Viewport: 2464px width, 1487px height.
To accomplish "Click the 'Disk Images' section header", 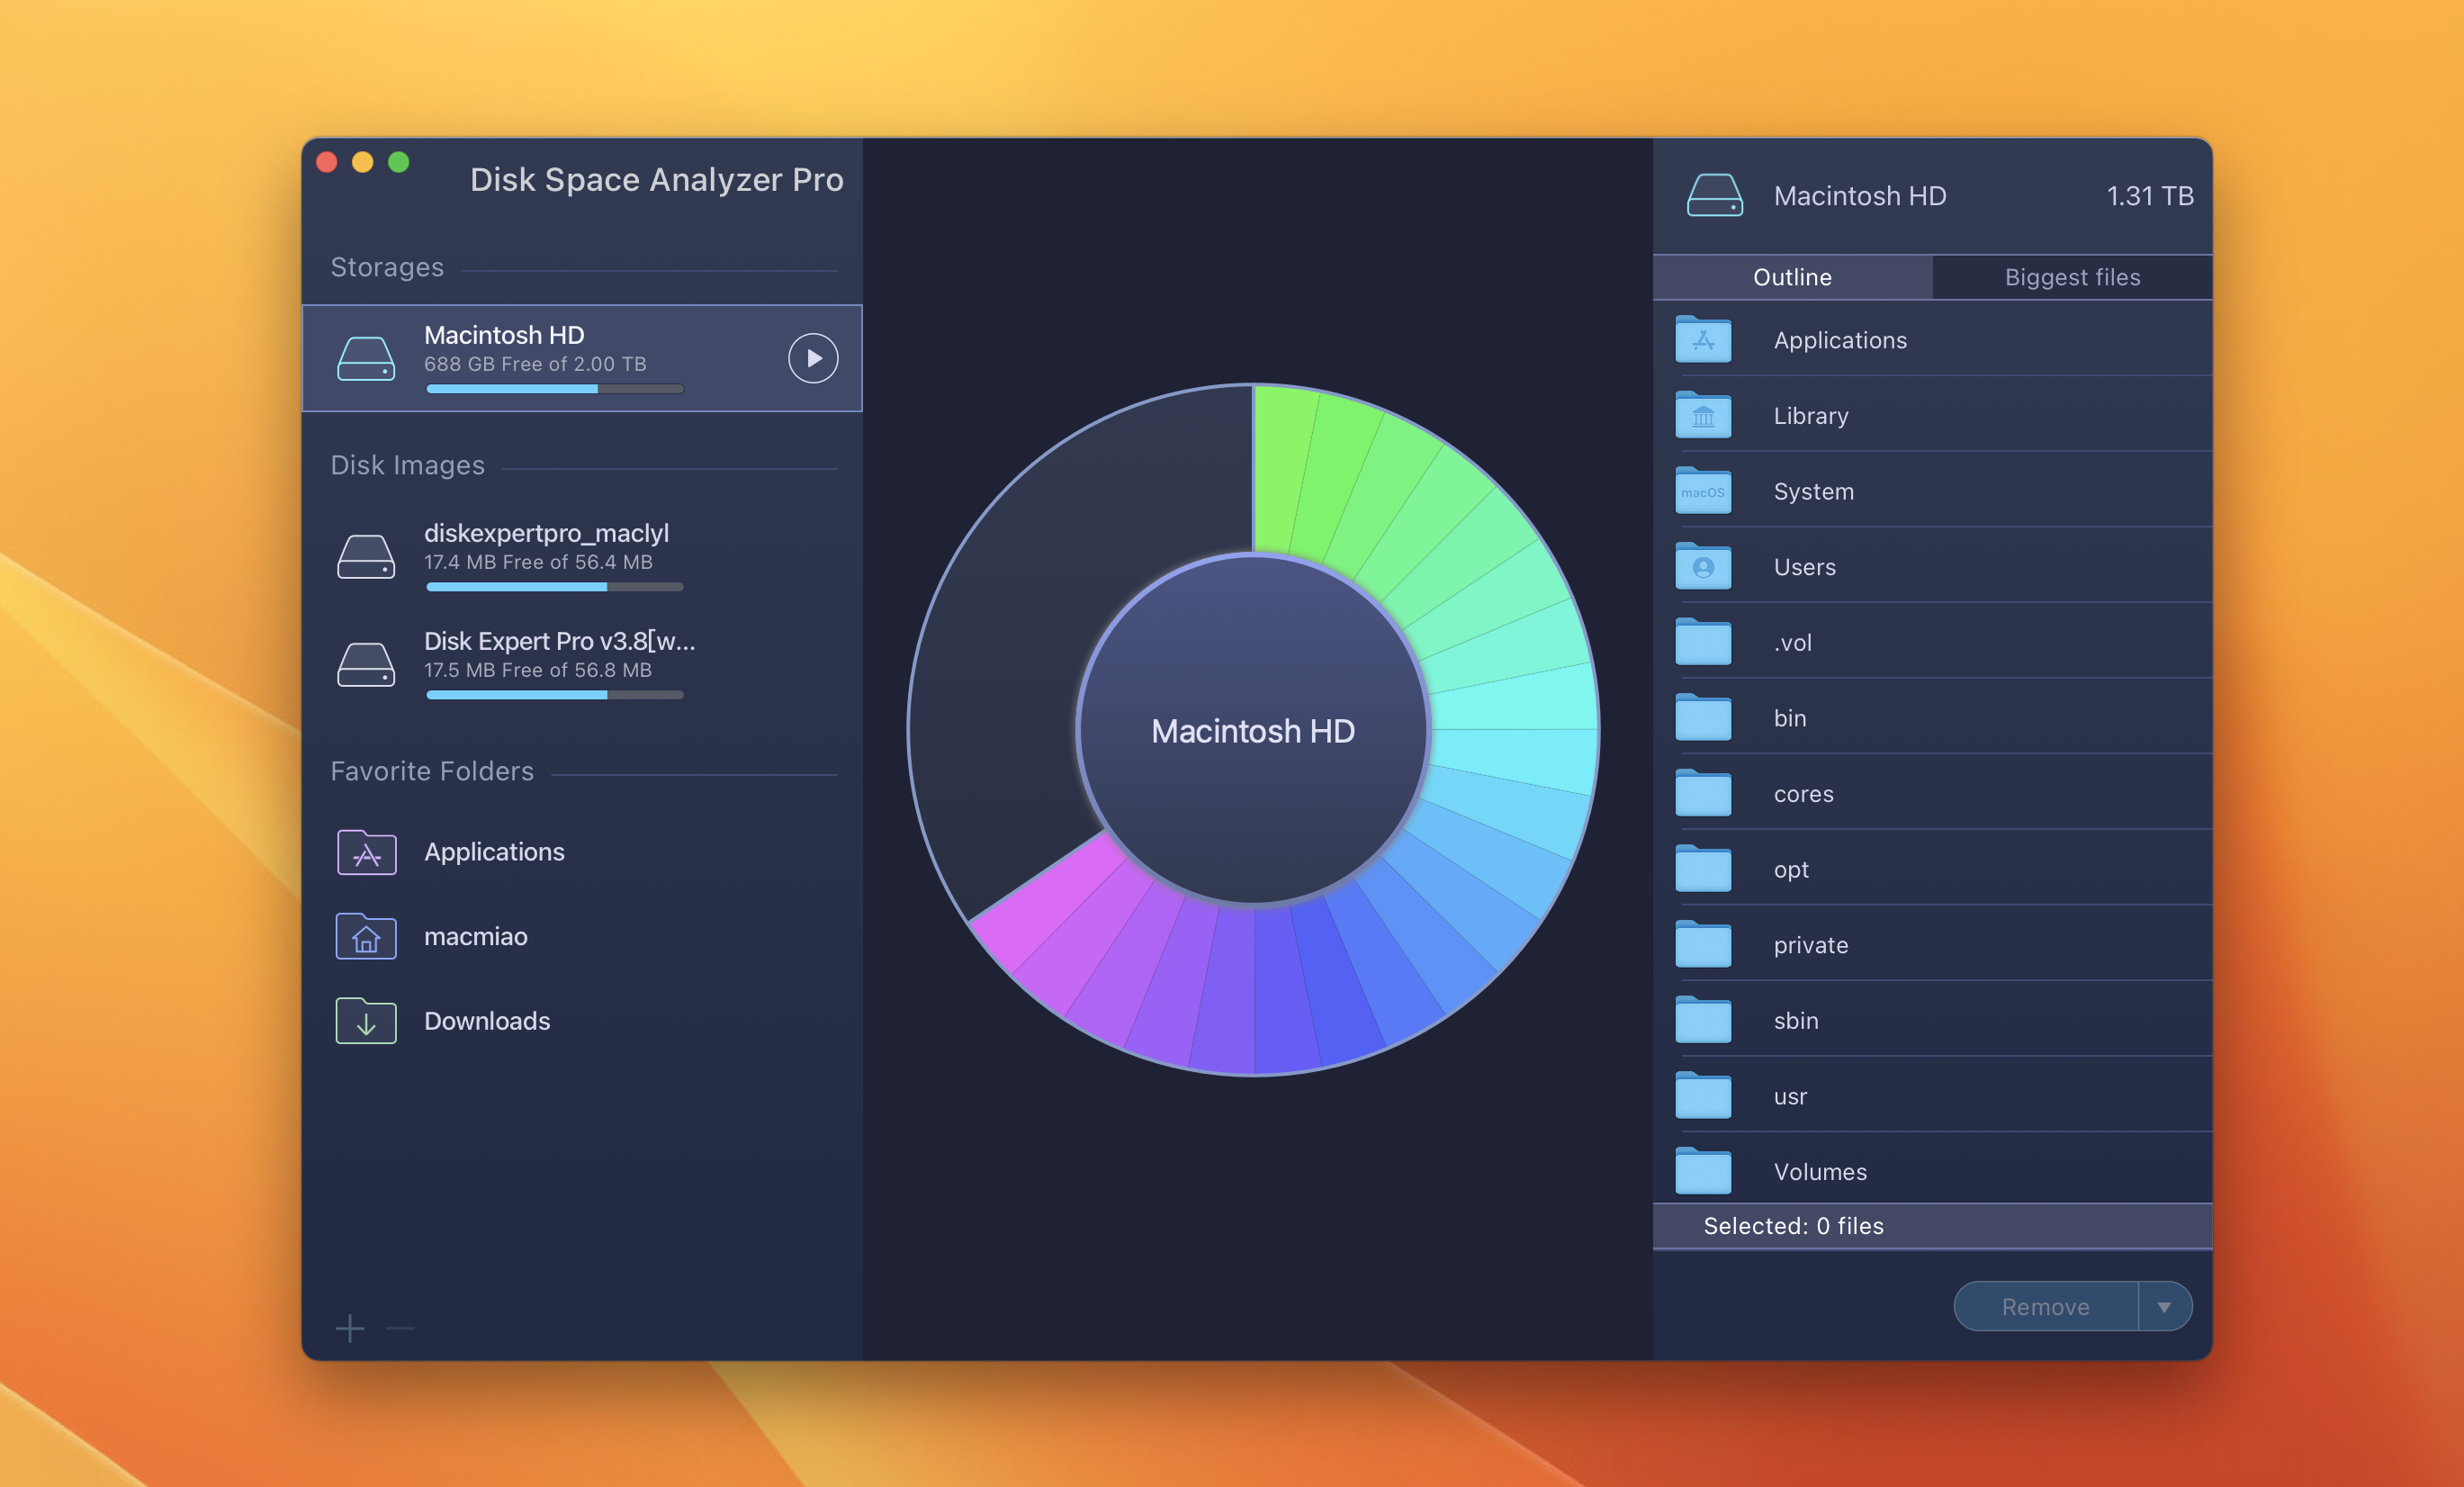I will click(x=407, y=465).
